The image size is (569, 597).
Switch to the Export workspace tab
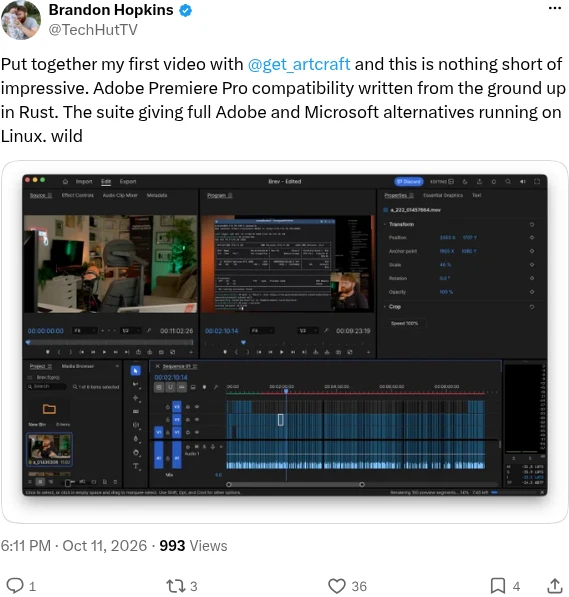(x=128, y=182)
